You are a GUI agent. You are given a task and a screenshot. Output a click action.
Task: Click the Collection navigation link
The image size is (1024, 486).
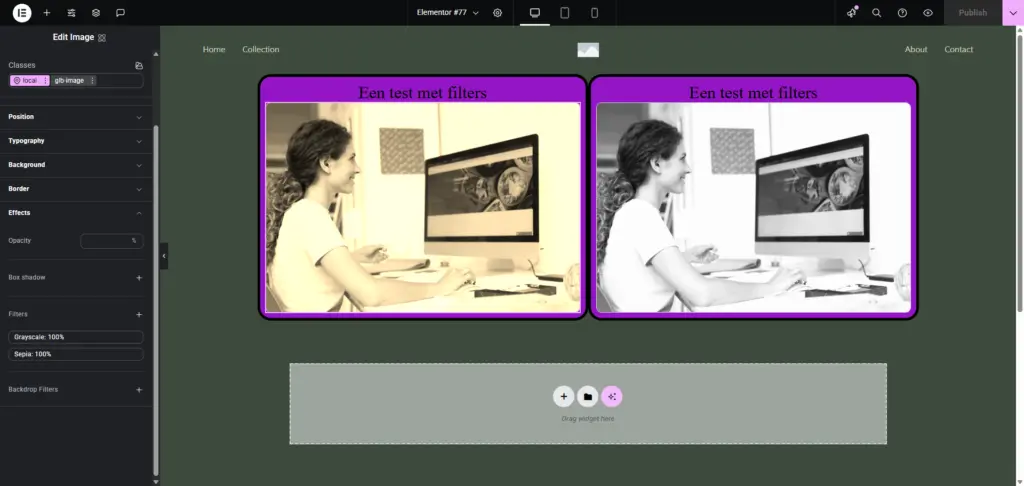click(261, 50)
